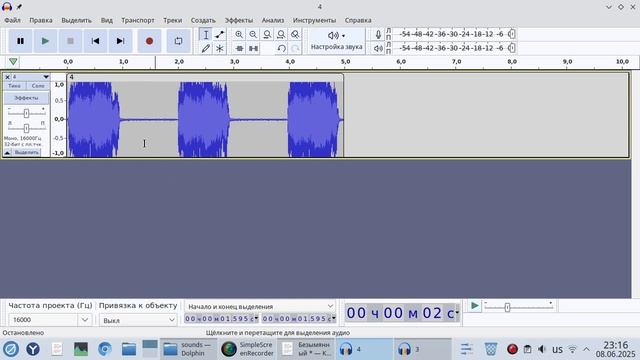The width and height of the screenshot is (640, 360).
Task: Switch to Audacity window 3 in taskbar
Action: tap(422, 349)
